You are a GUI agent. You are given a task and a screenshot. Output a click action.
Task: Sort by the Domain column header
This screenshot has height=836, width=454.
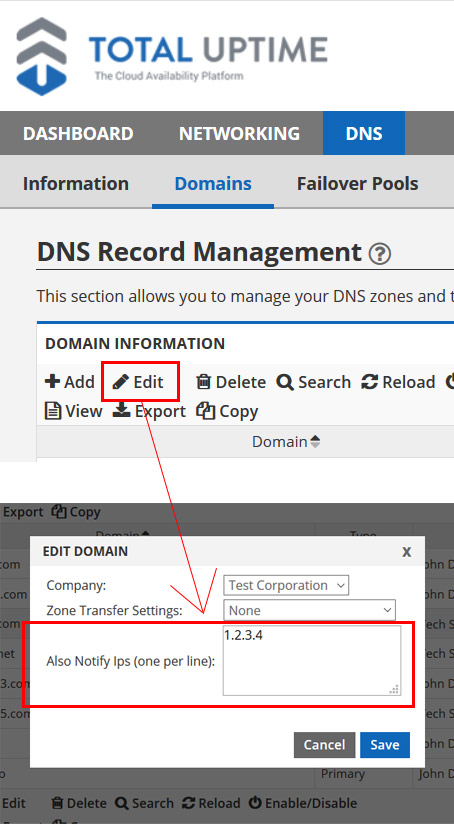pyautogui.click(x=286, y=441)
